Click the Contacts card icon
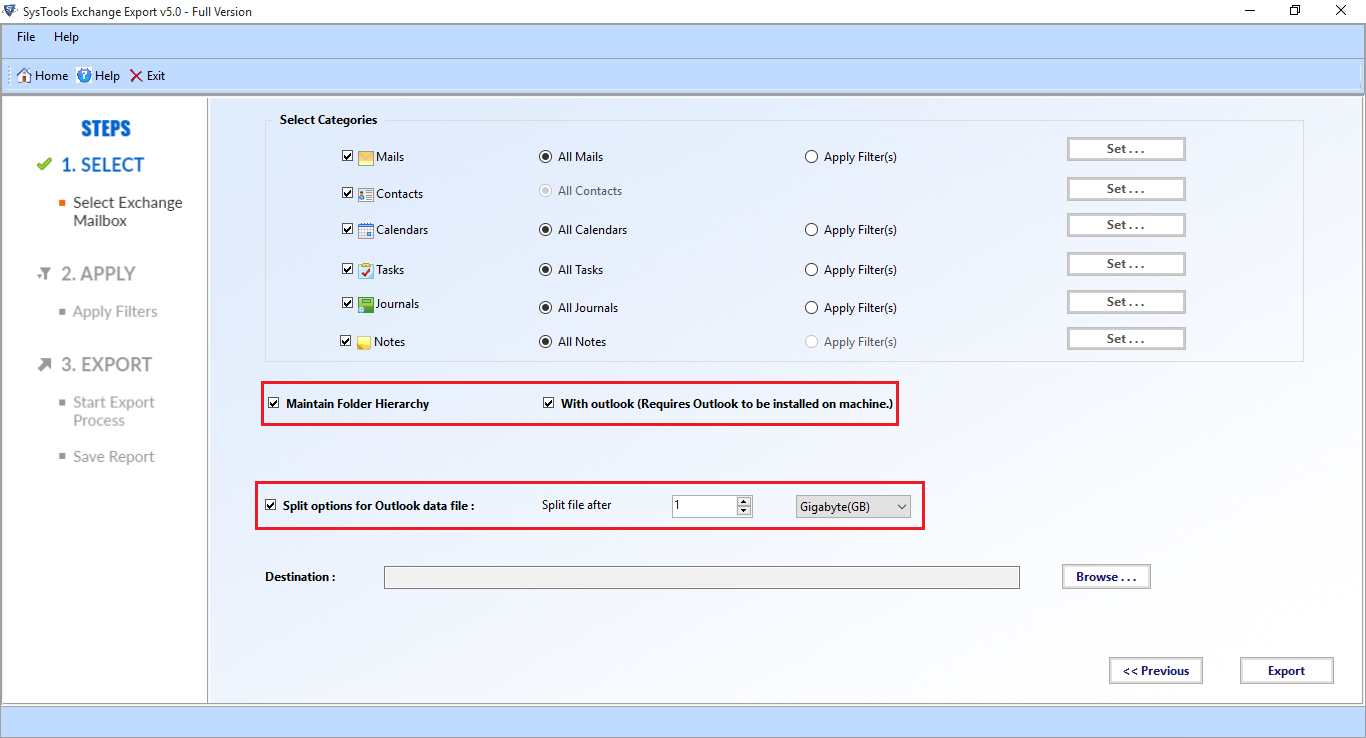 (x=366, y=194)
